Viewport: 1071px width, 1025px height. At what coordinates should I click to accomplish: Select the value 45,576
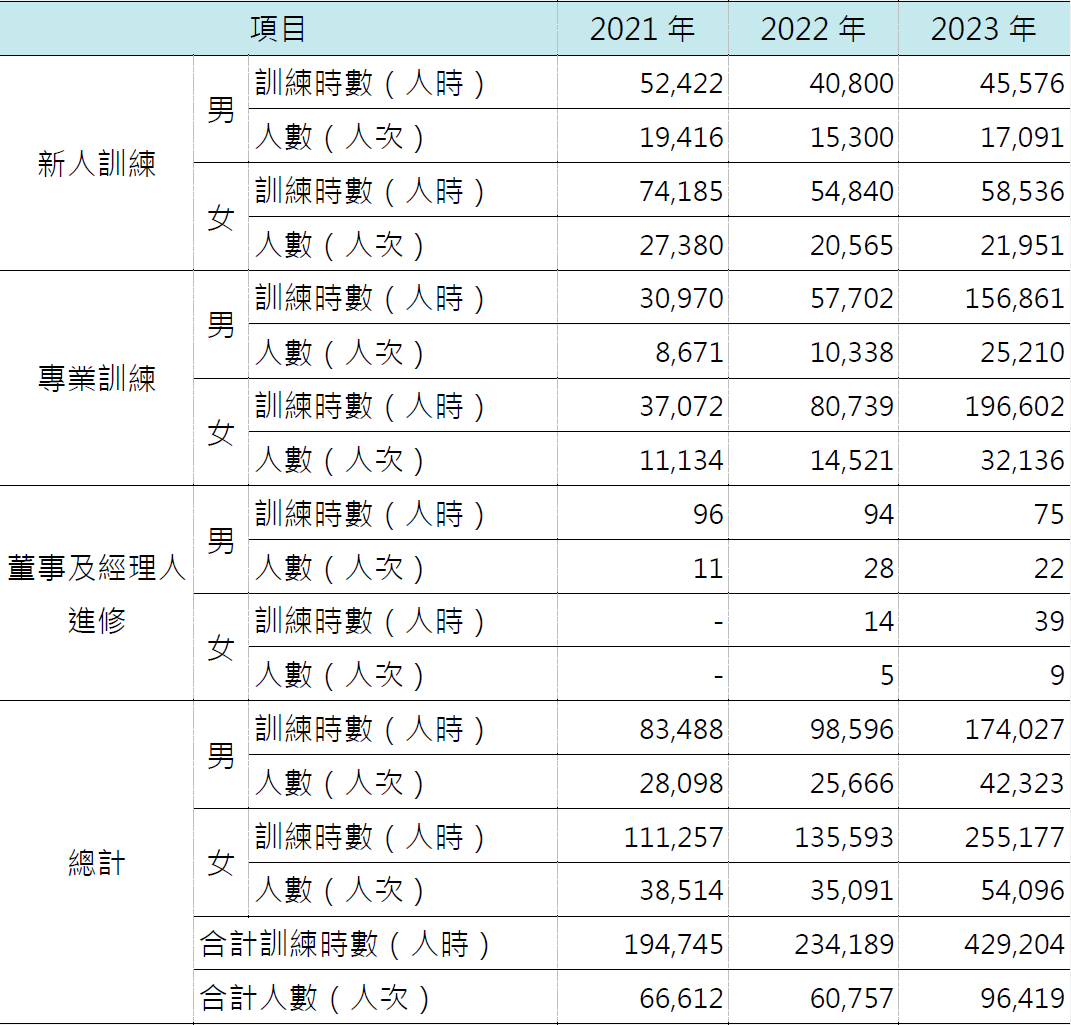tap(1022, 83)
